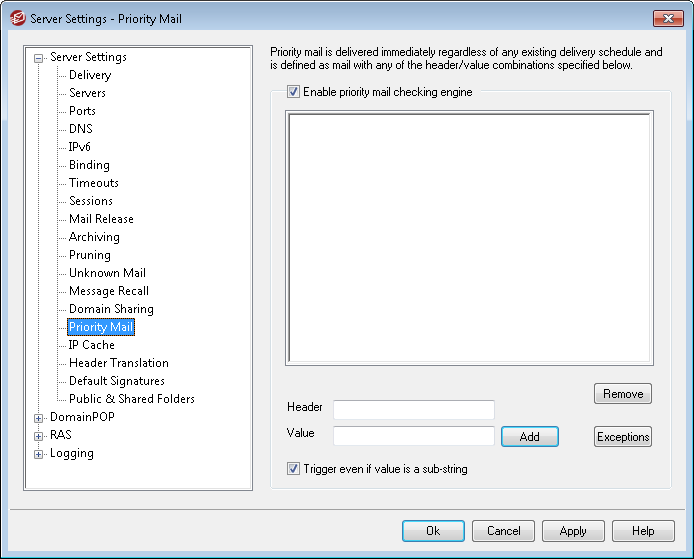
Task: Open Public & Shared Folders settings
Action: point(131,399)
